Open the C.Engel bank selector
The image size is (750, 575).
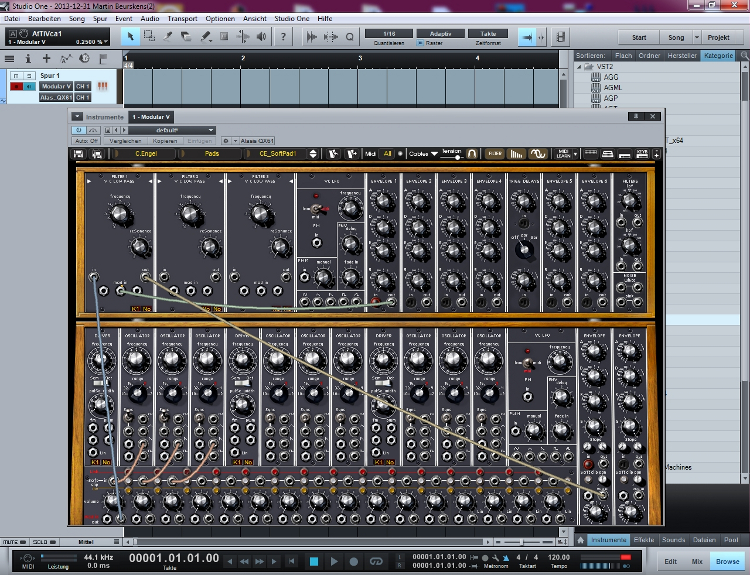click(x=146, y=154)
